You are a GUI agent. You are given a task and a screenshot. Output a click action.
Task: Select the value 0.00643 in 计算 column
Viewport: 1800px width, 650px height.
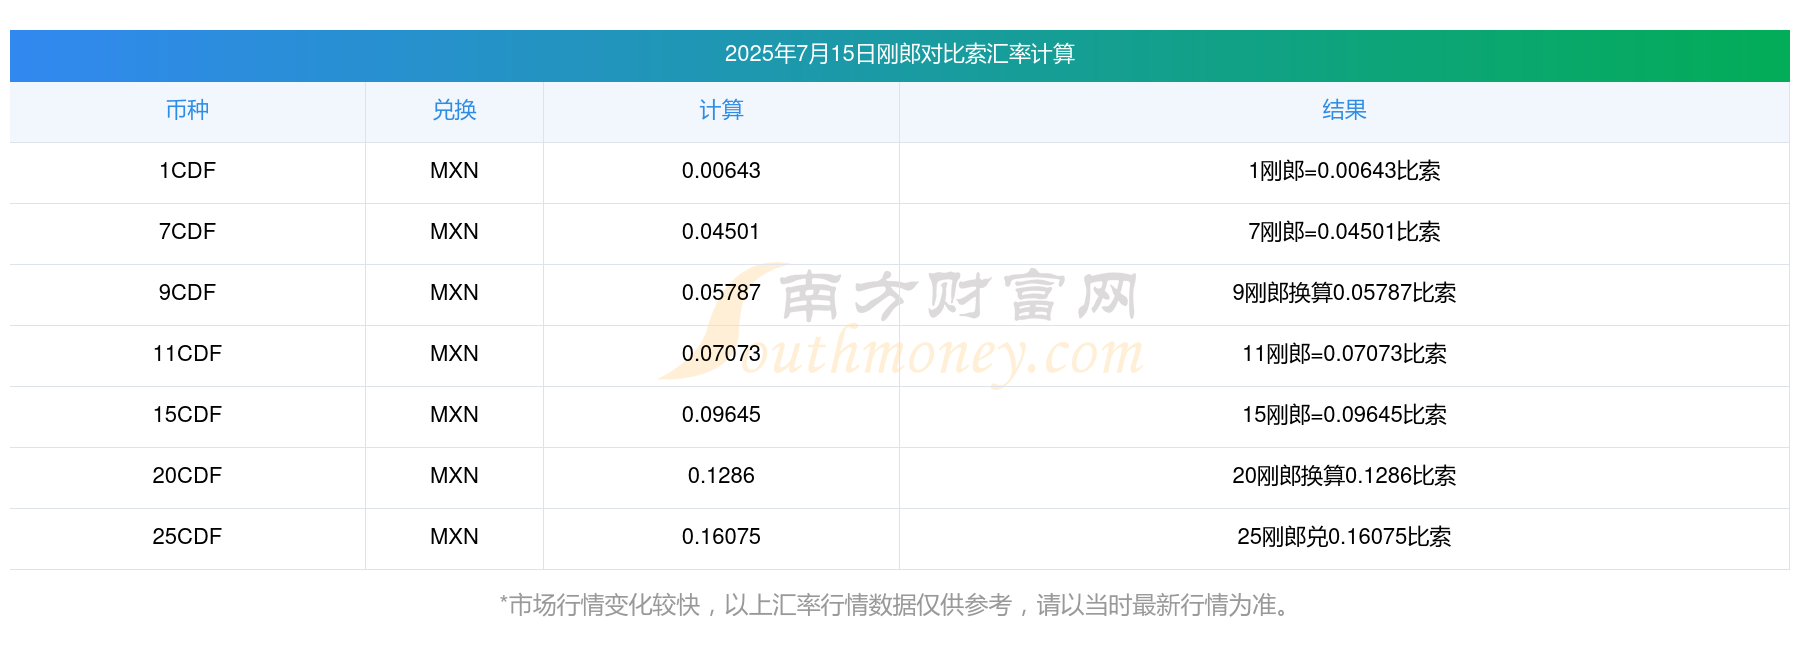(721, 171)
